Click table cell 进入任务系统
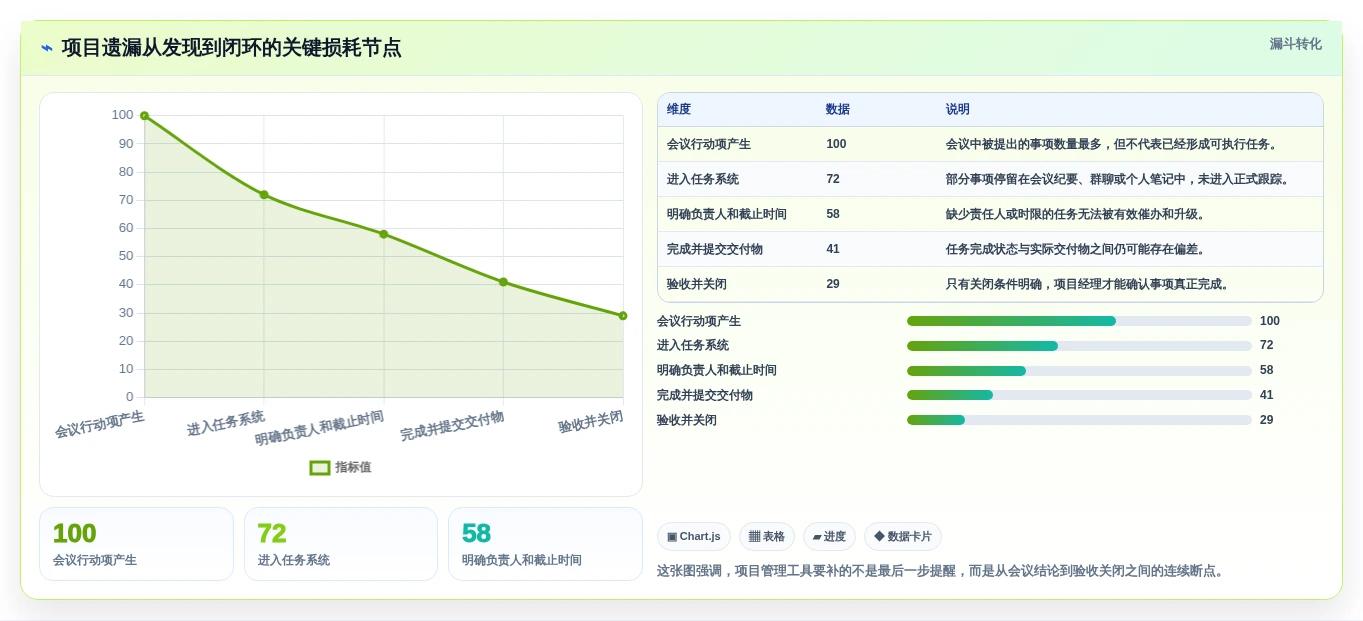Image resolution: width=1363 pixels, height=621 pixels. tap(703, 179)
